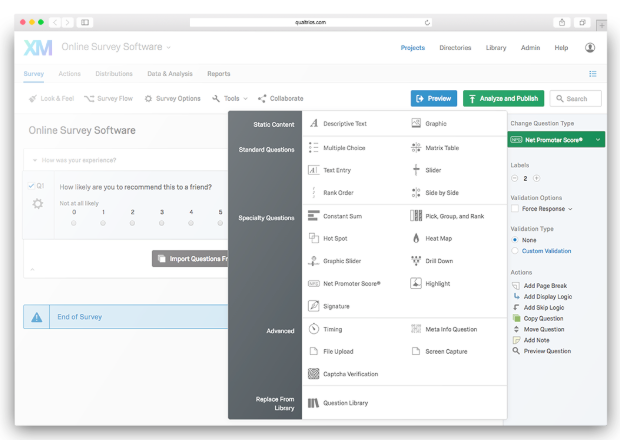620x440 pixels.
Task: Select the Screen Capture question type
Action: click(x=439, y=351)
